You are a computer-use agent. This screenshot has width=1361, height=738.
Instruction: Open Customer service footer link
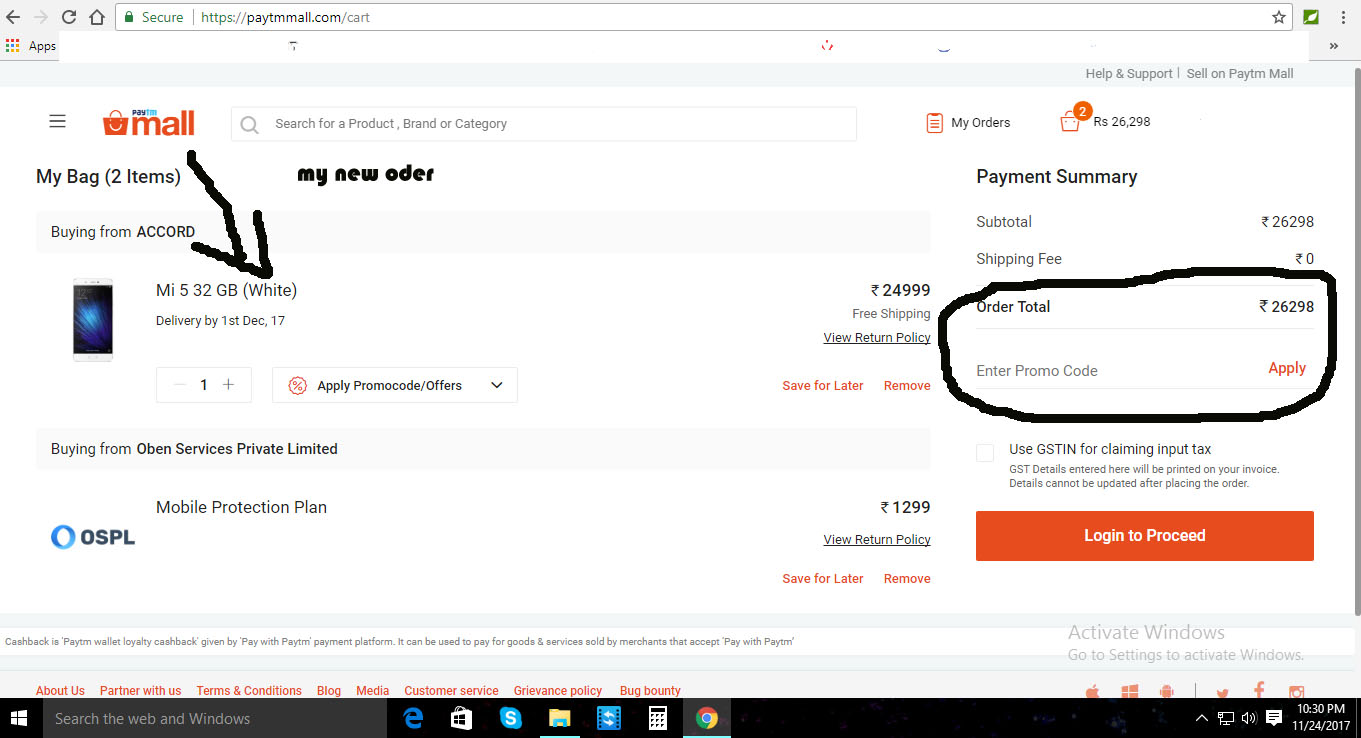point(451,691)
